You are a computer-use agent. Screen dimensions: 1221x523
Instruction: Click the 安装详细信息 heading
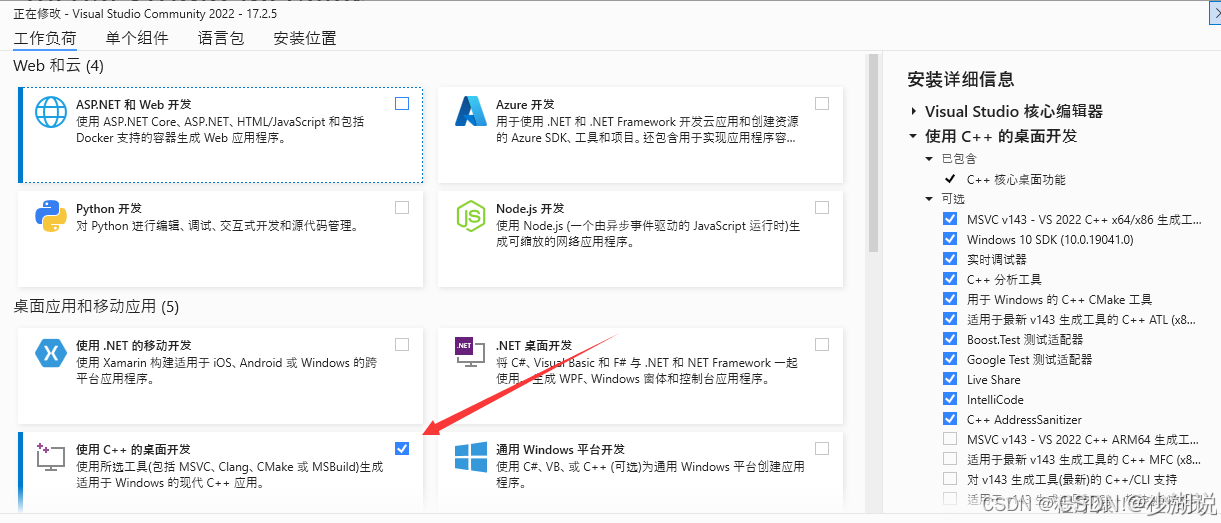point(961,79)
